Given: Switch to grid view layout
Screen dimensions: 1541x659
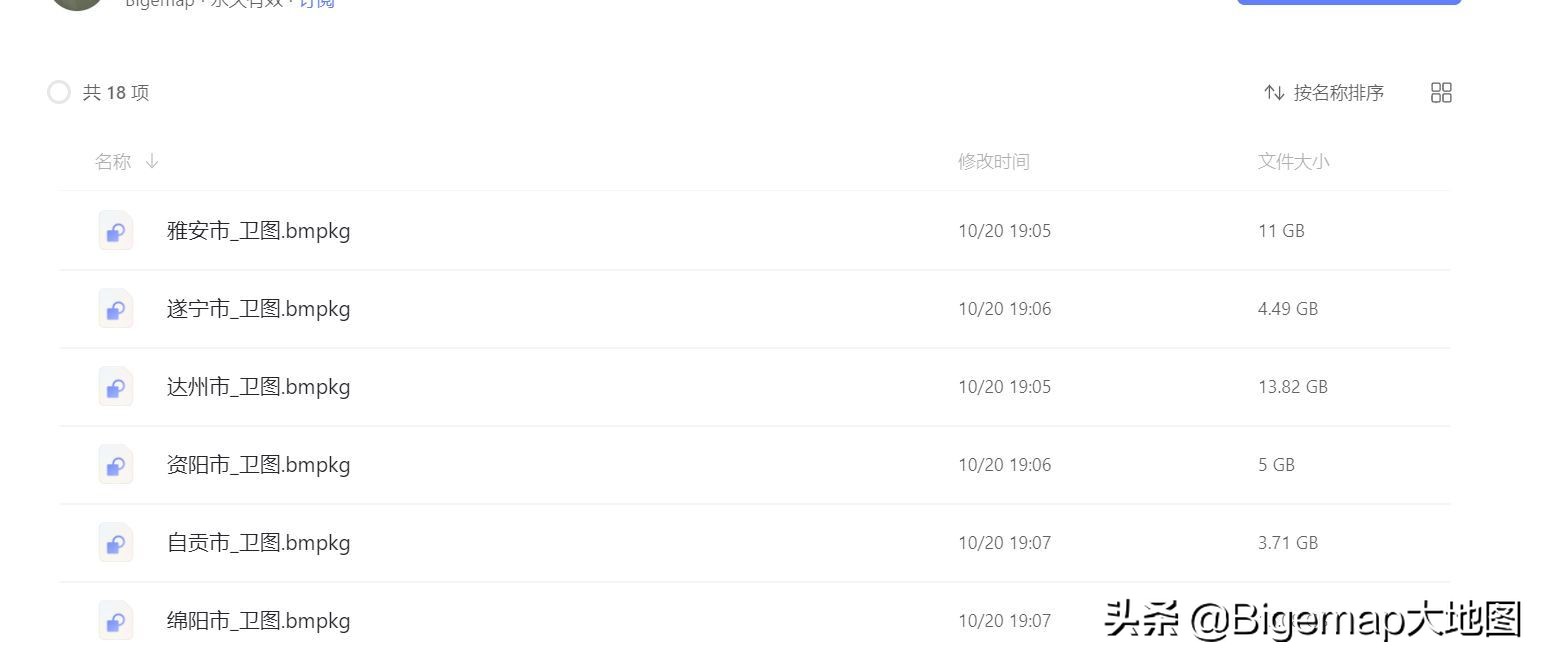Looking at the screenshot, I should tap(1441, 93).
